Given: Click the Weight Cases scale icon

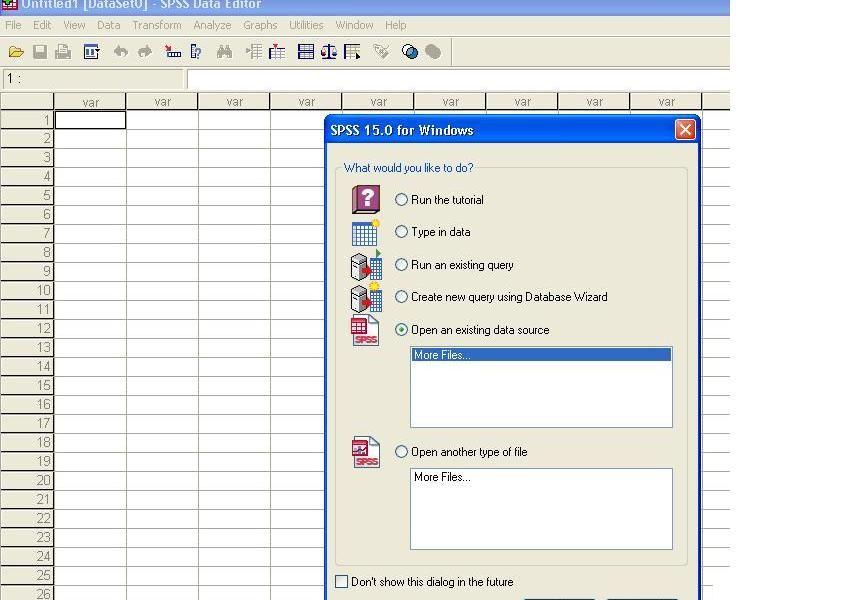Looking at the screenshot, I should pyautogui.click(x=329, y=52).
